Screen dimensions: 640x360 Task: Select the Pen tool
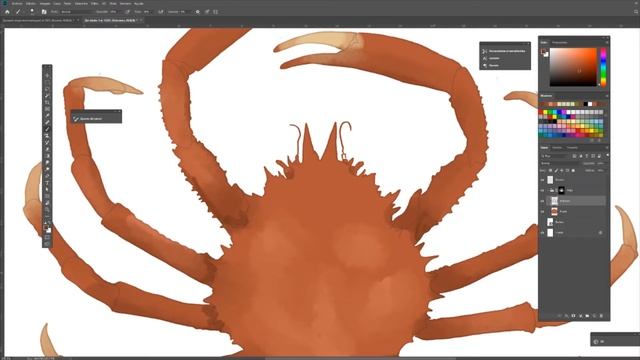[x=47, y=176]
